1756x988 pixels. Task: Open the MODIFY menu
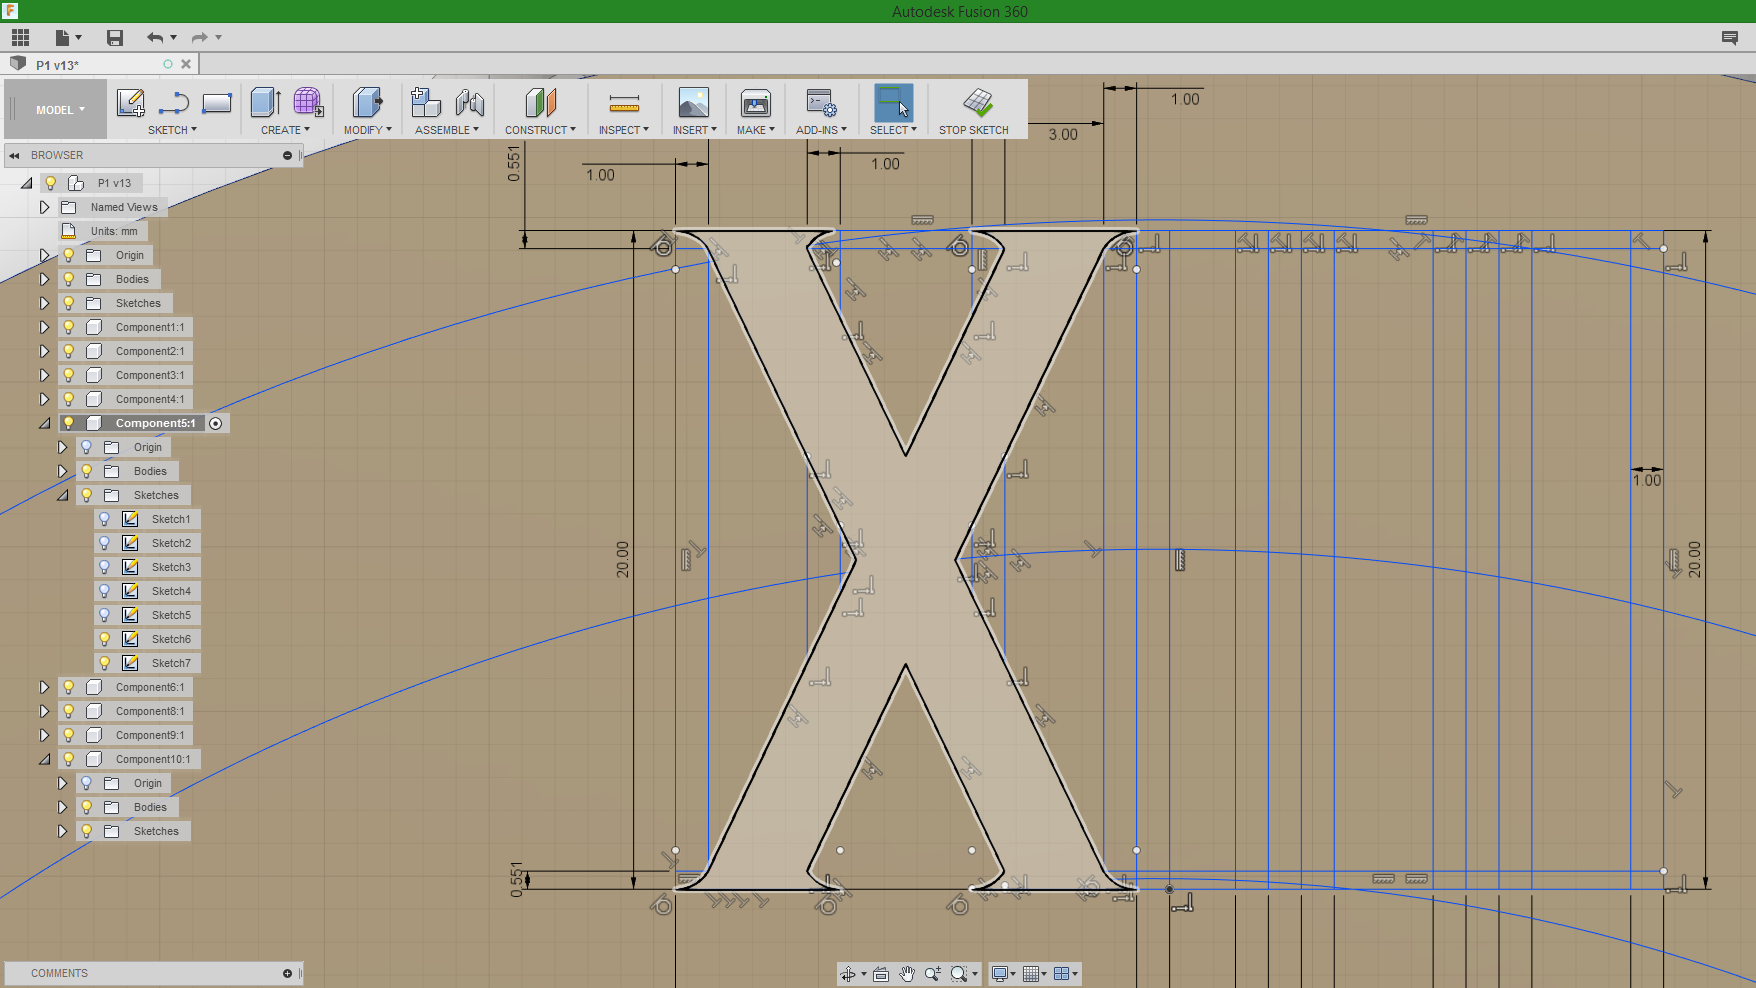pyautogui.click(x=367, y=130)
